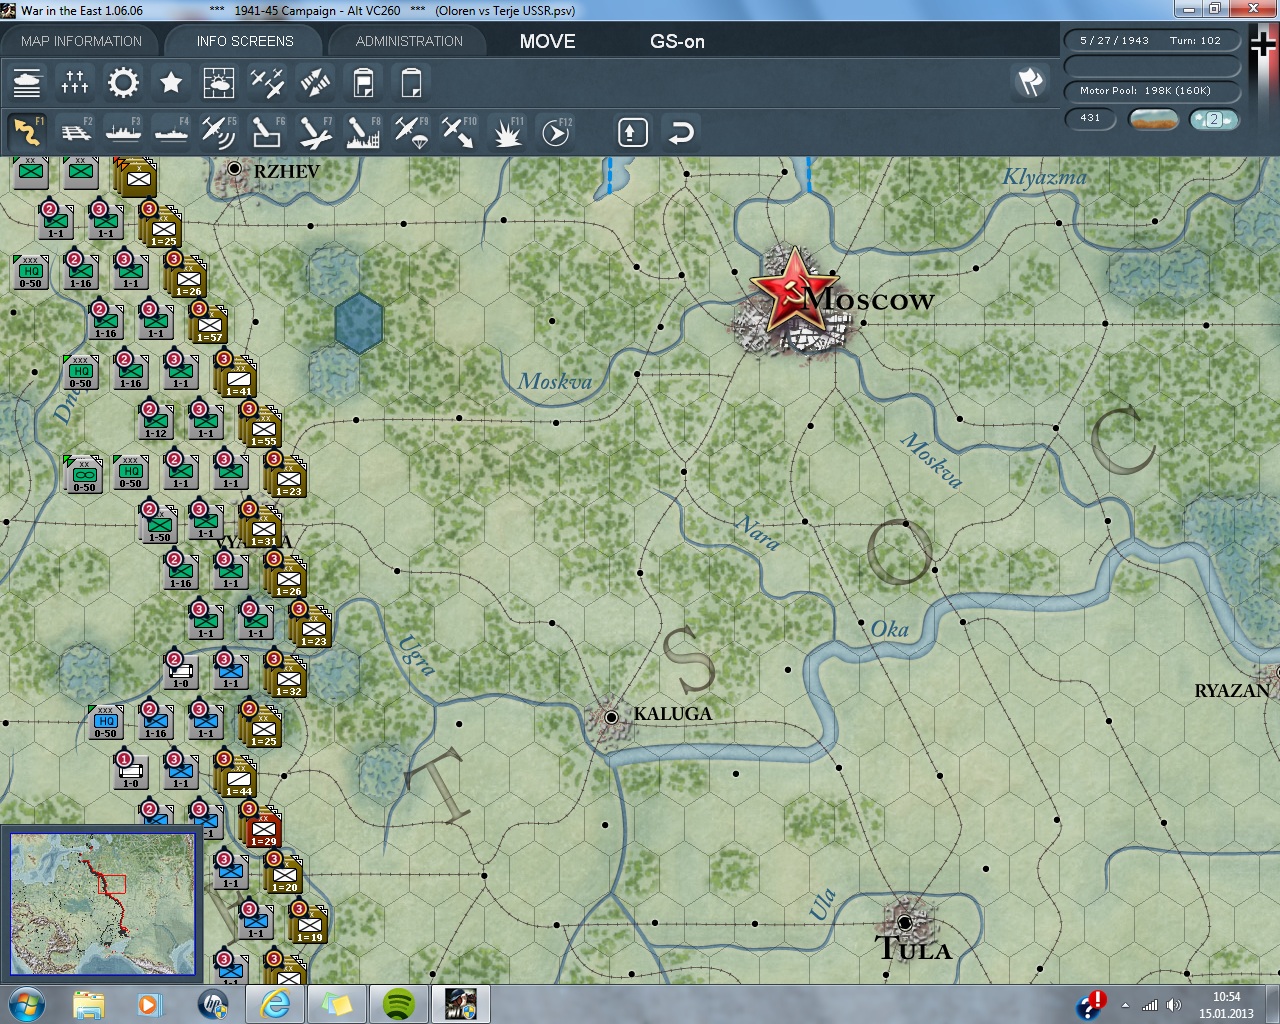The image size is (1280, 1024).
Task: Open the reinforcement arrows icon screen
Action: pyautogui.click(x=315, y=82)
